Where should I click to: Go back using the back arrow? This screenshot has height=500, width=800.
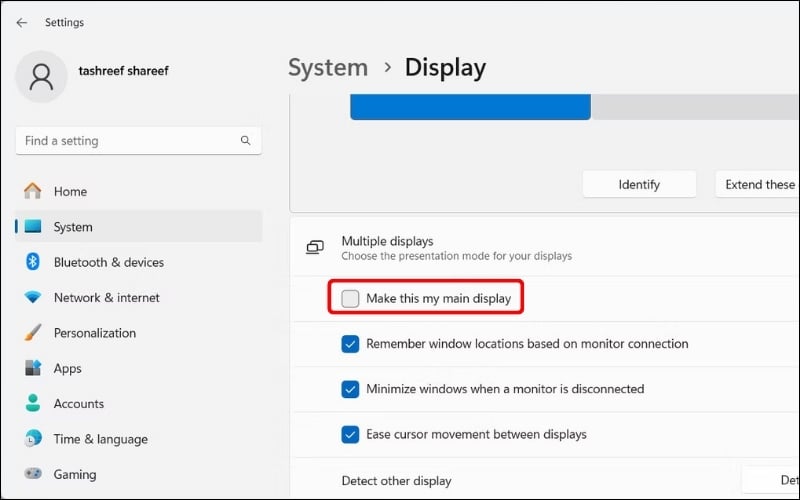[x=22, y=22]
